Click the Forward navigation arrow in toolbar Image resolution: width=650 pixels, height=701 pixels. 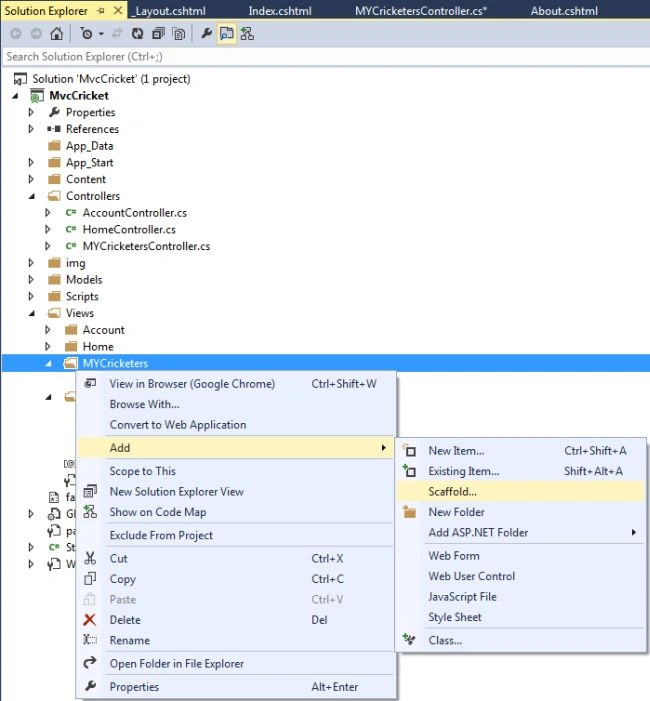coord(36,34)
